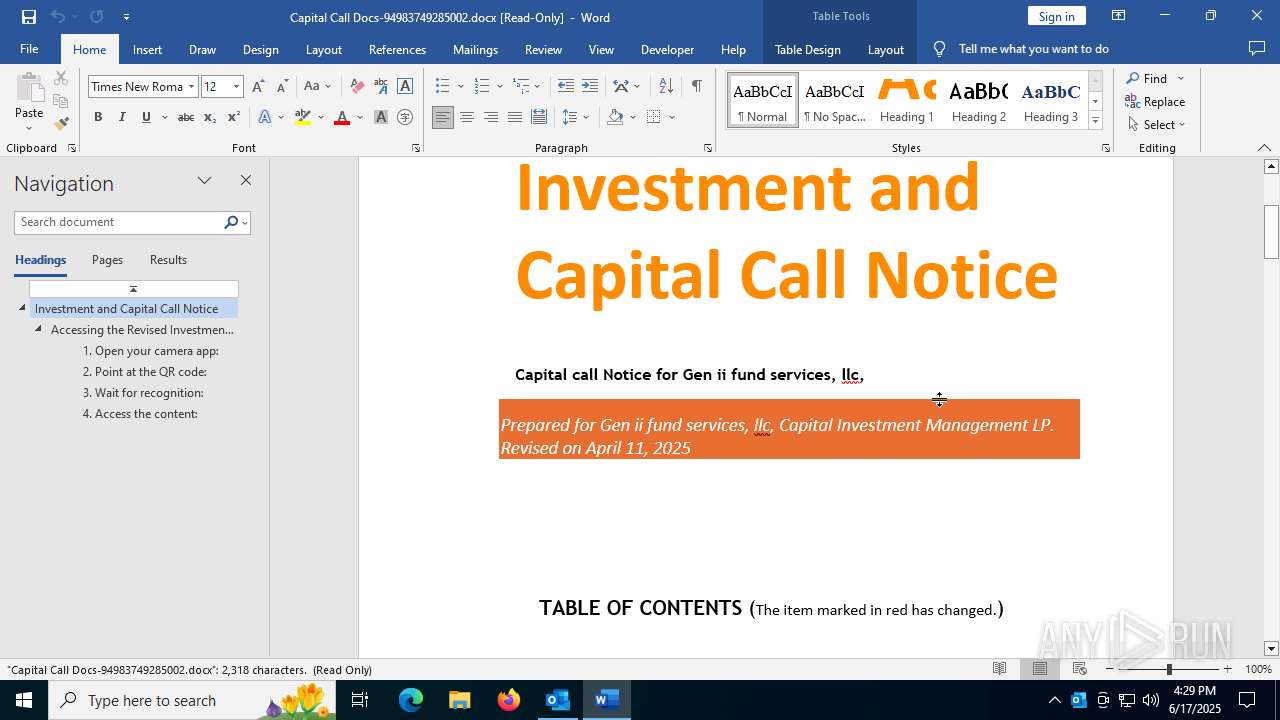Viewport: 1280px width, 720px height.
Task: Open Outlook from the taskbar
Action: point(557,700)
